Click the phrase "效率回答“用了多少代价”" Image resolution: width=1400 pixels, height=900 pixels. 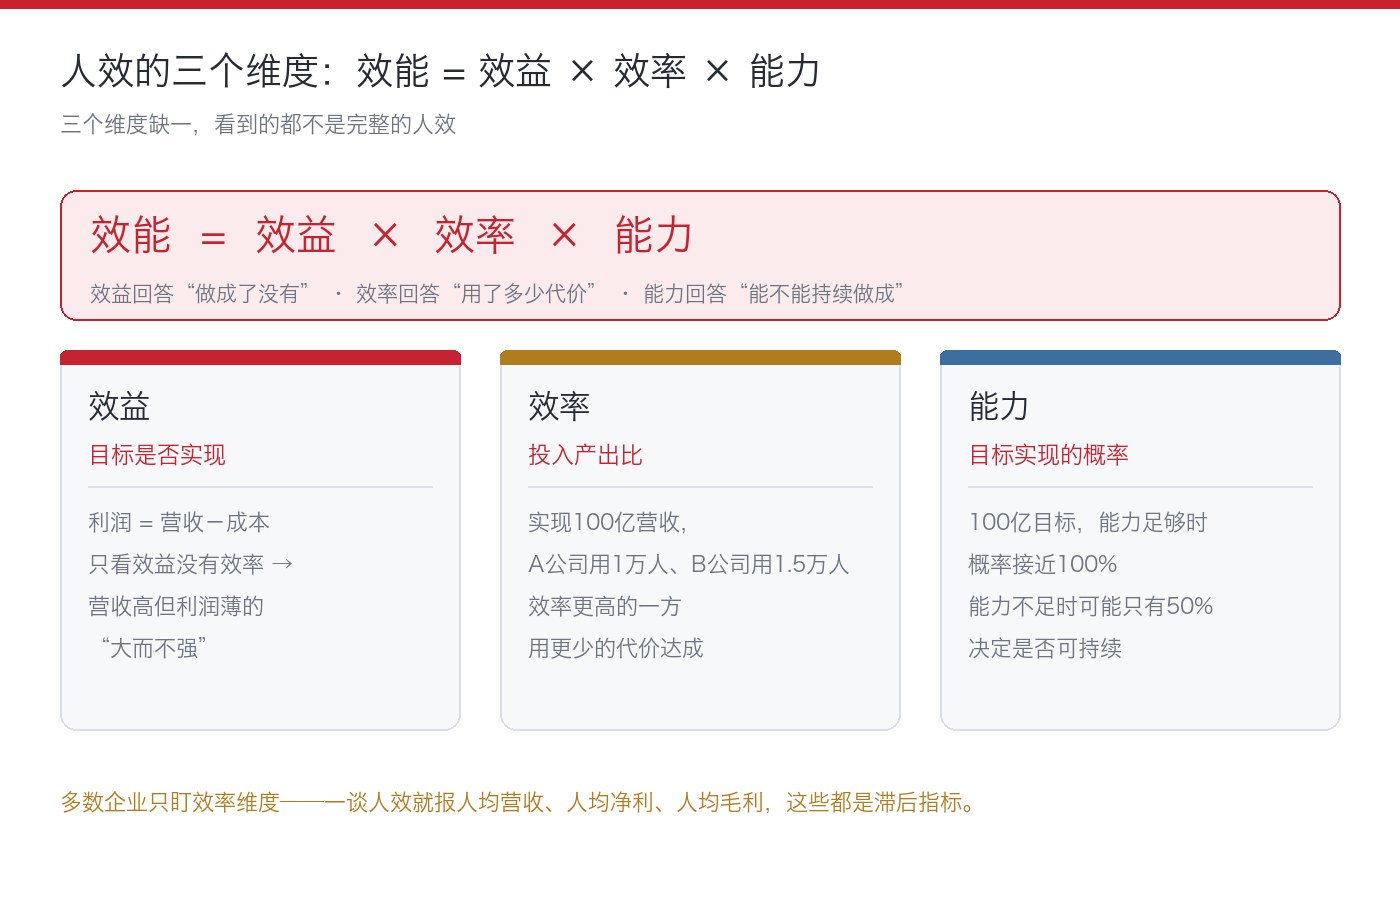tap(476, 294)
